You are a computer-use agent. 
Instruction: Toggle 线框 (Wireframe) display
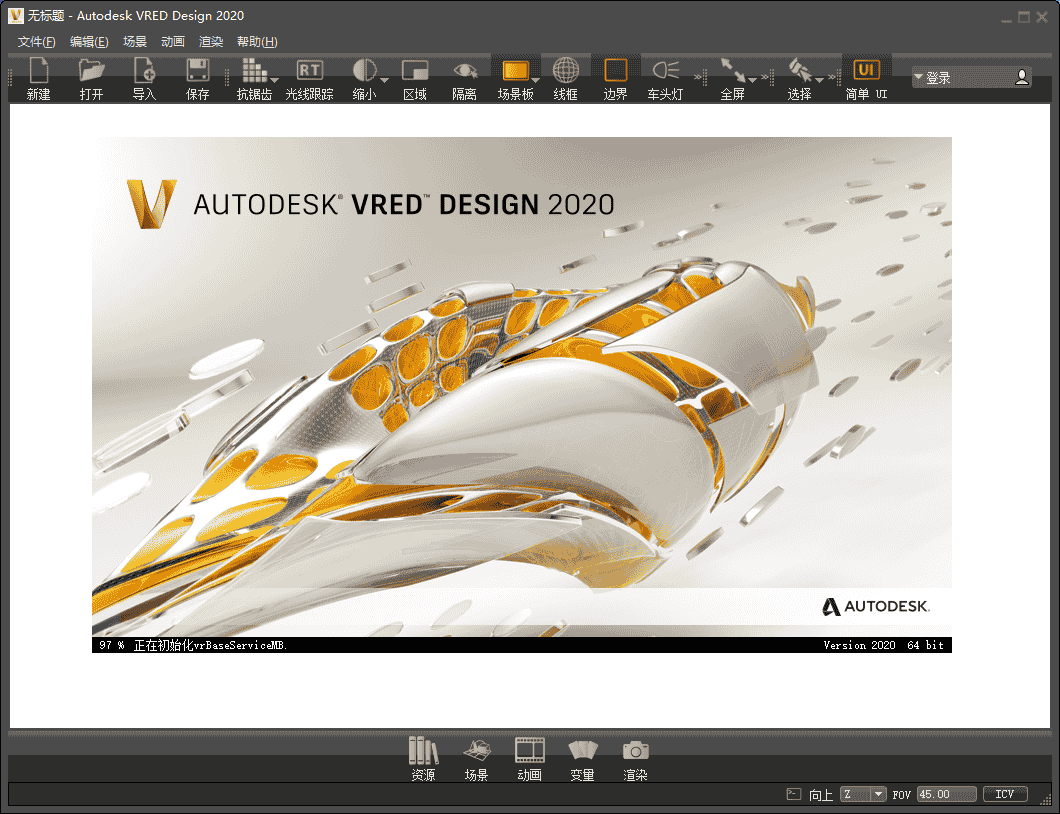coord(565,71)
